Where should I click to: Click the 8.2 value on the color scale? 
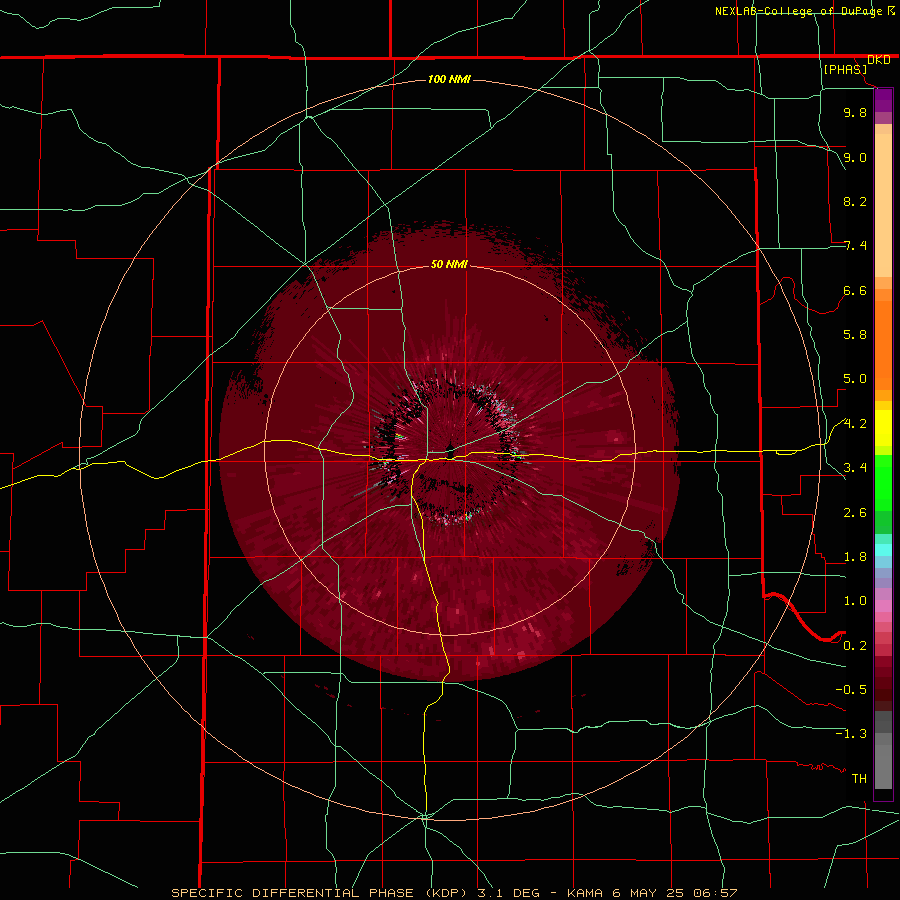[x=855, y=201]
